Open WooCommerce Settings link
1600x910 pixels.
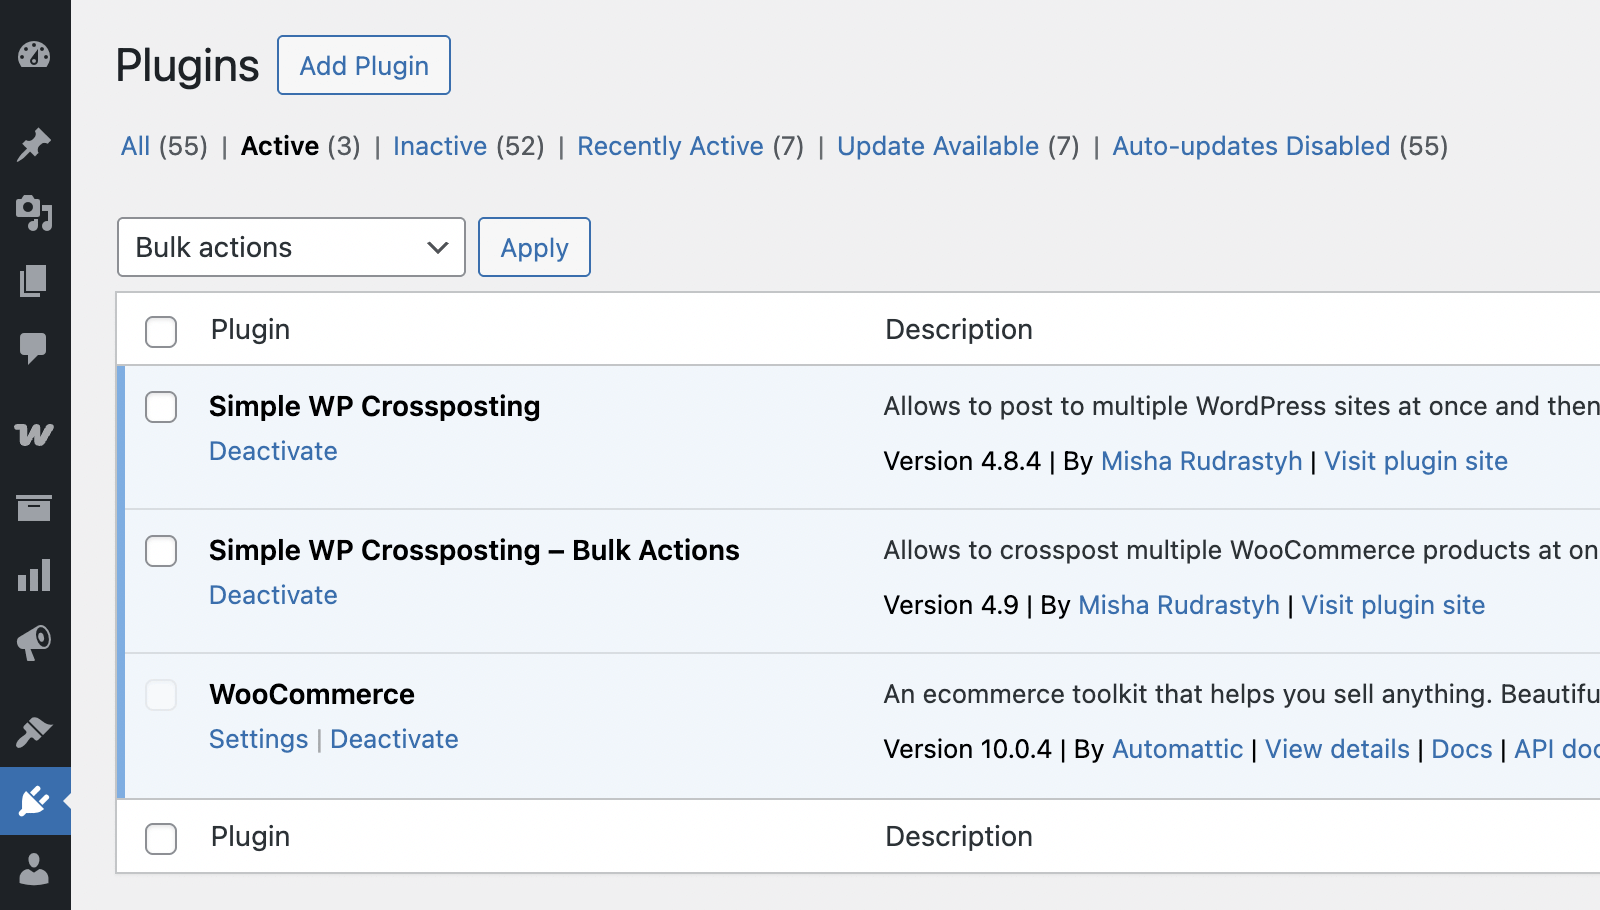coord(258,739)
